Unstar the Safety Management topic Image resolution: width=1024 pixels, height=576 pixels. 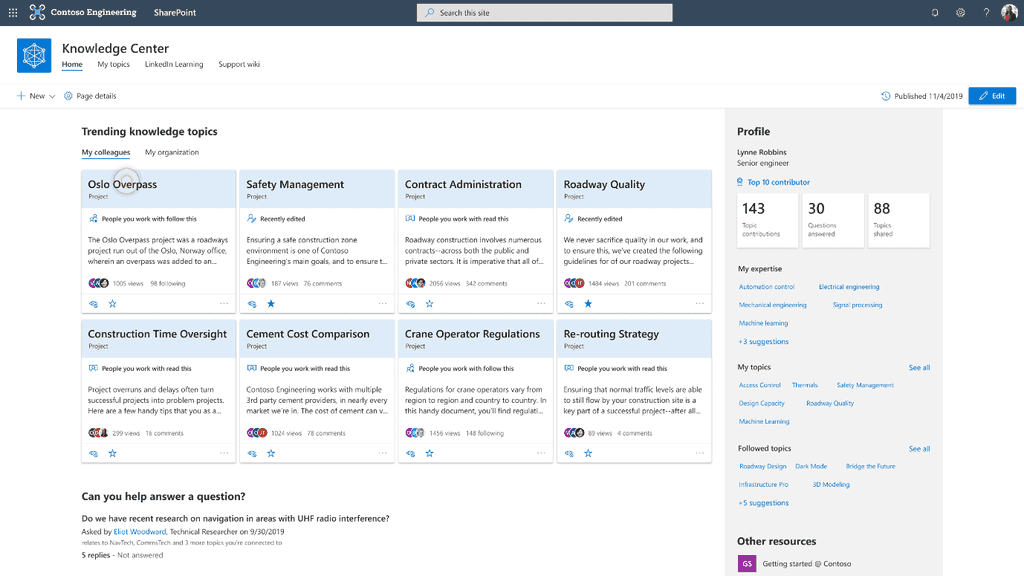271,303
